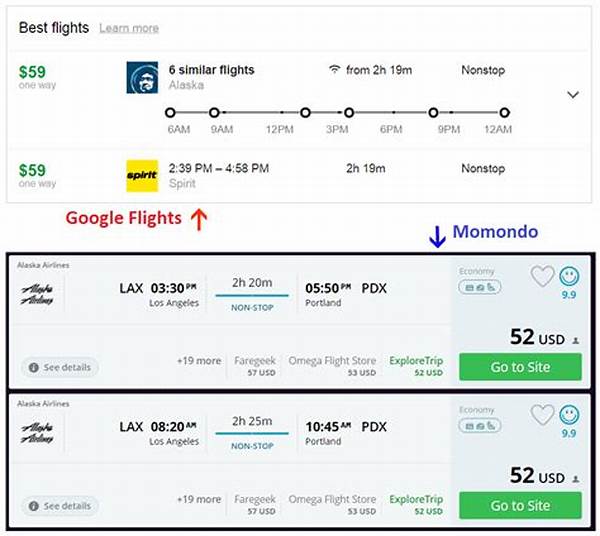Open 'See details' for the 03:30 PM flight

click(60, 367)
